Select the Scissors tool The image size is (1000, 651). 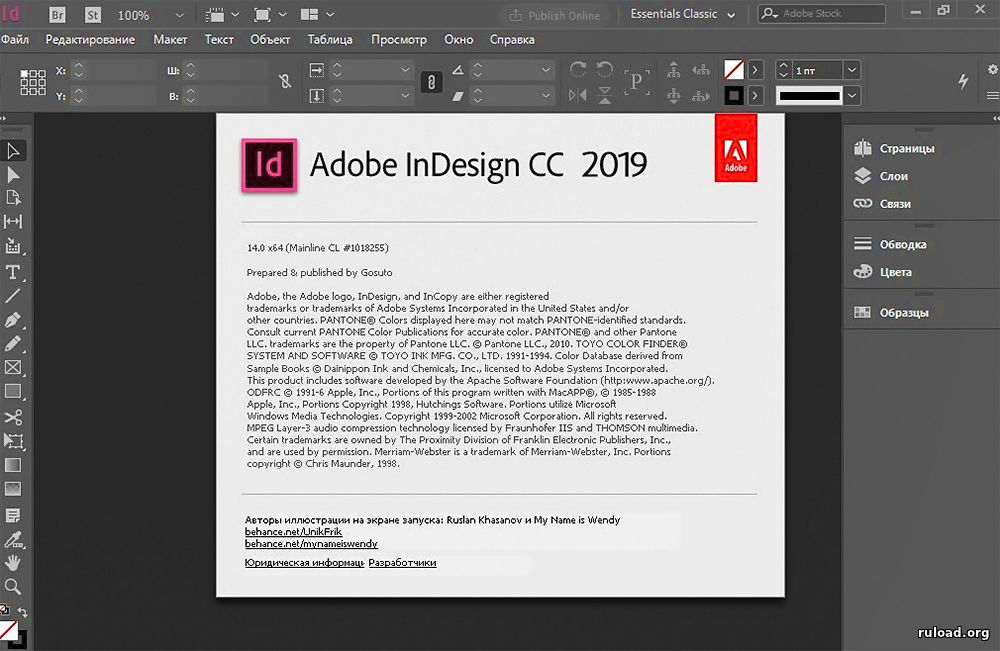tap(13, 417)
